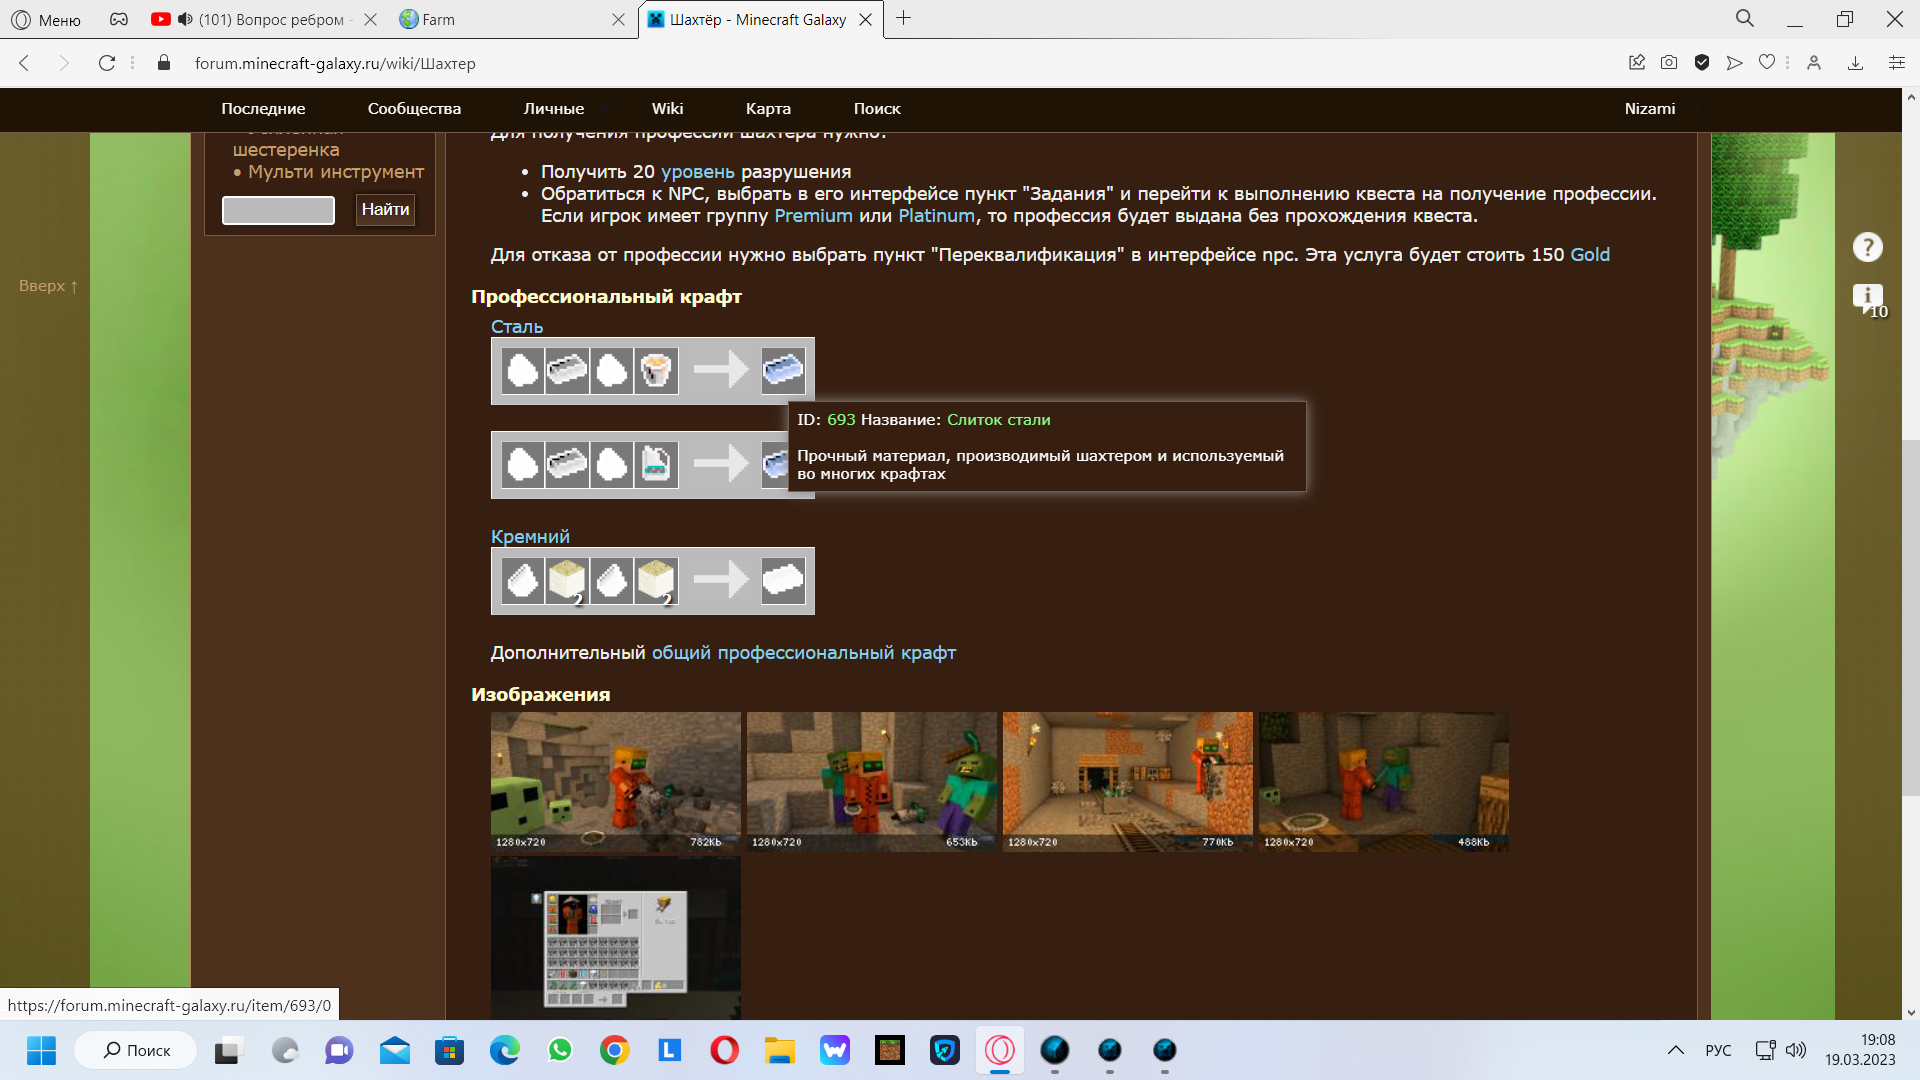The height and width of the screenshot is (1080, 1920).
Task: Open the Opera Меню button
Action: click(x=46, y=20)
